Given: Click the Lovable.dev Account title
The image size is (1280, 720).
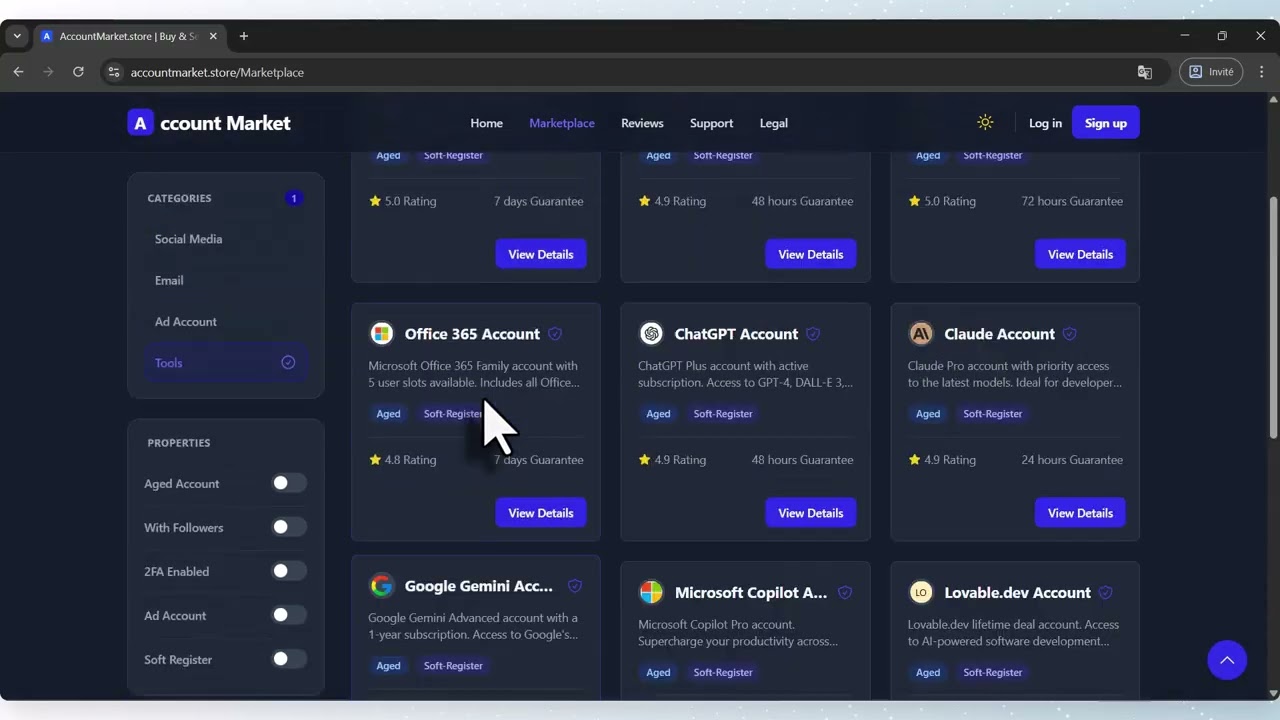Looking at the screenshot, I should (x=1017, y=593).
